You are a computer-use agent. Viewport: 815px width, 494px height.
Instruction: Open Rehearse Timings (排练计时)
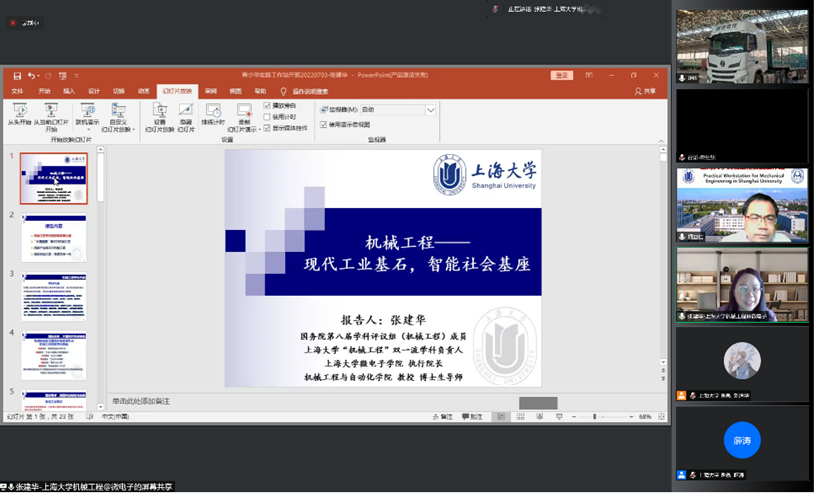(214, 112)
